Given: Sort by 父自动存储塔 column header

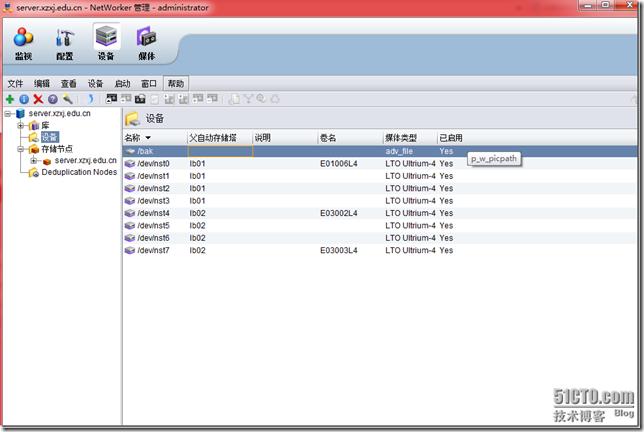Looking at the screenshot, I should [x=220, y=138].
